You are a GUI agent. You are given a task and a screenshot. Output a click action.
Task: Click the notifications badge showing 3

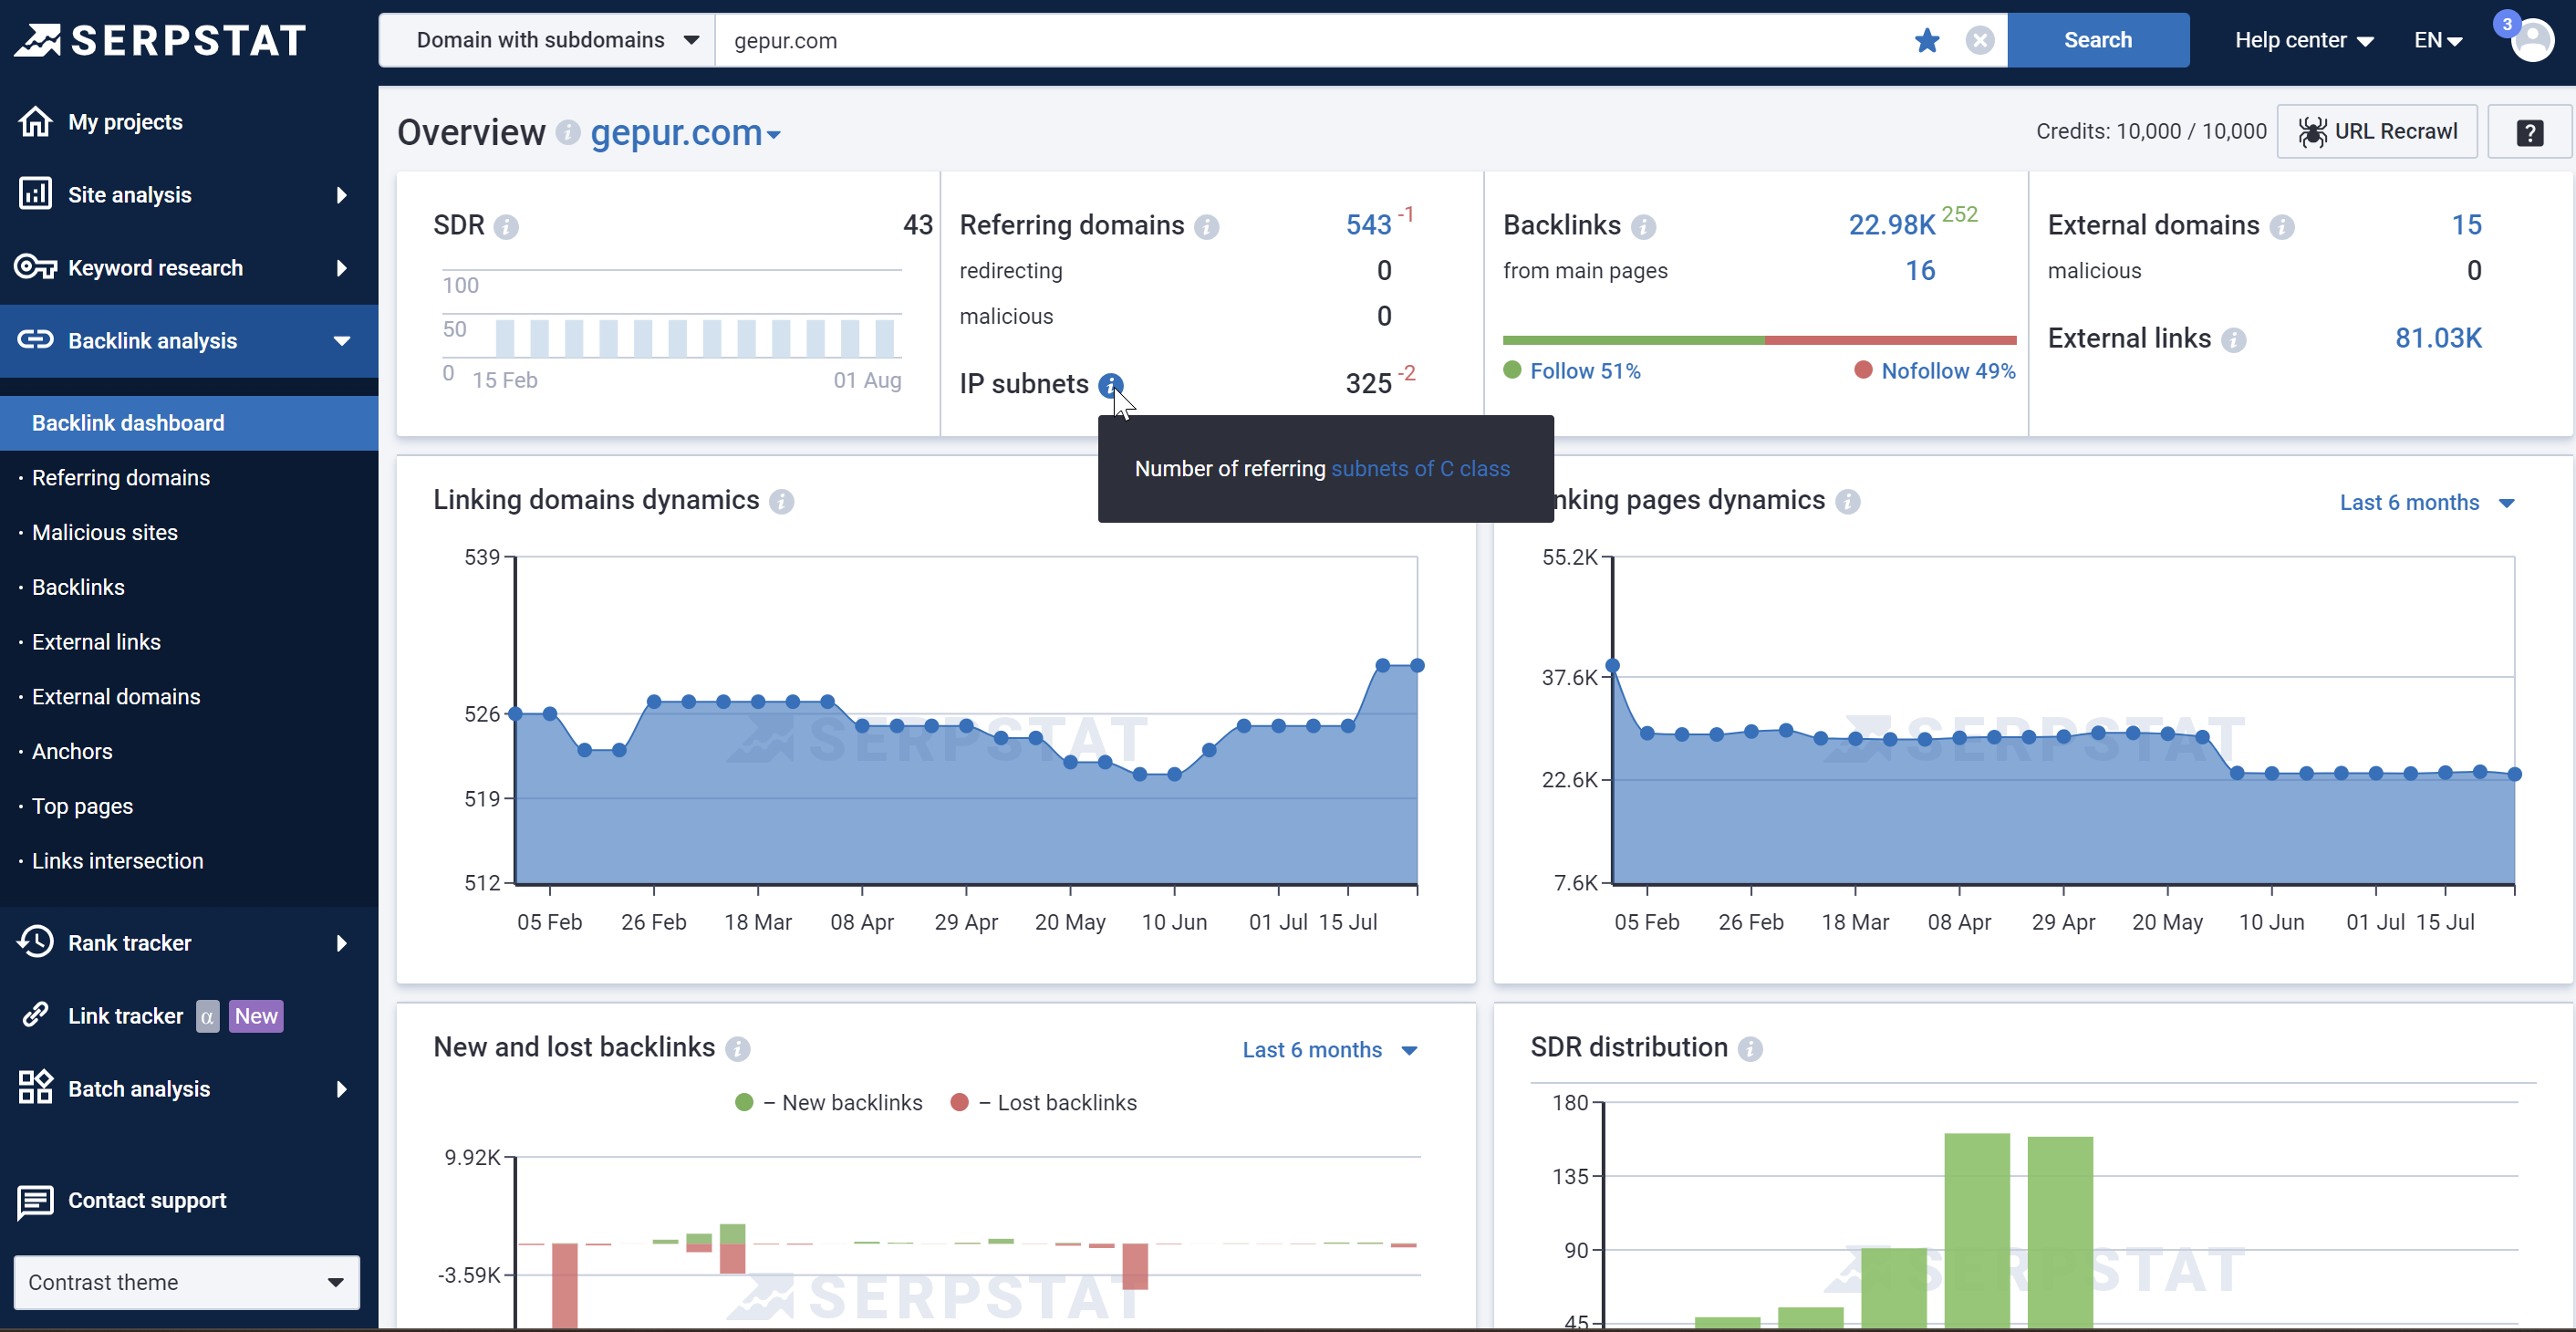pos(2506,24)
